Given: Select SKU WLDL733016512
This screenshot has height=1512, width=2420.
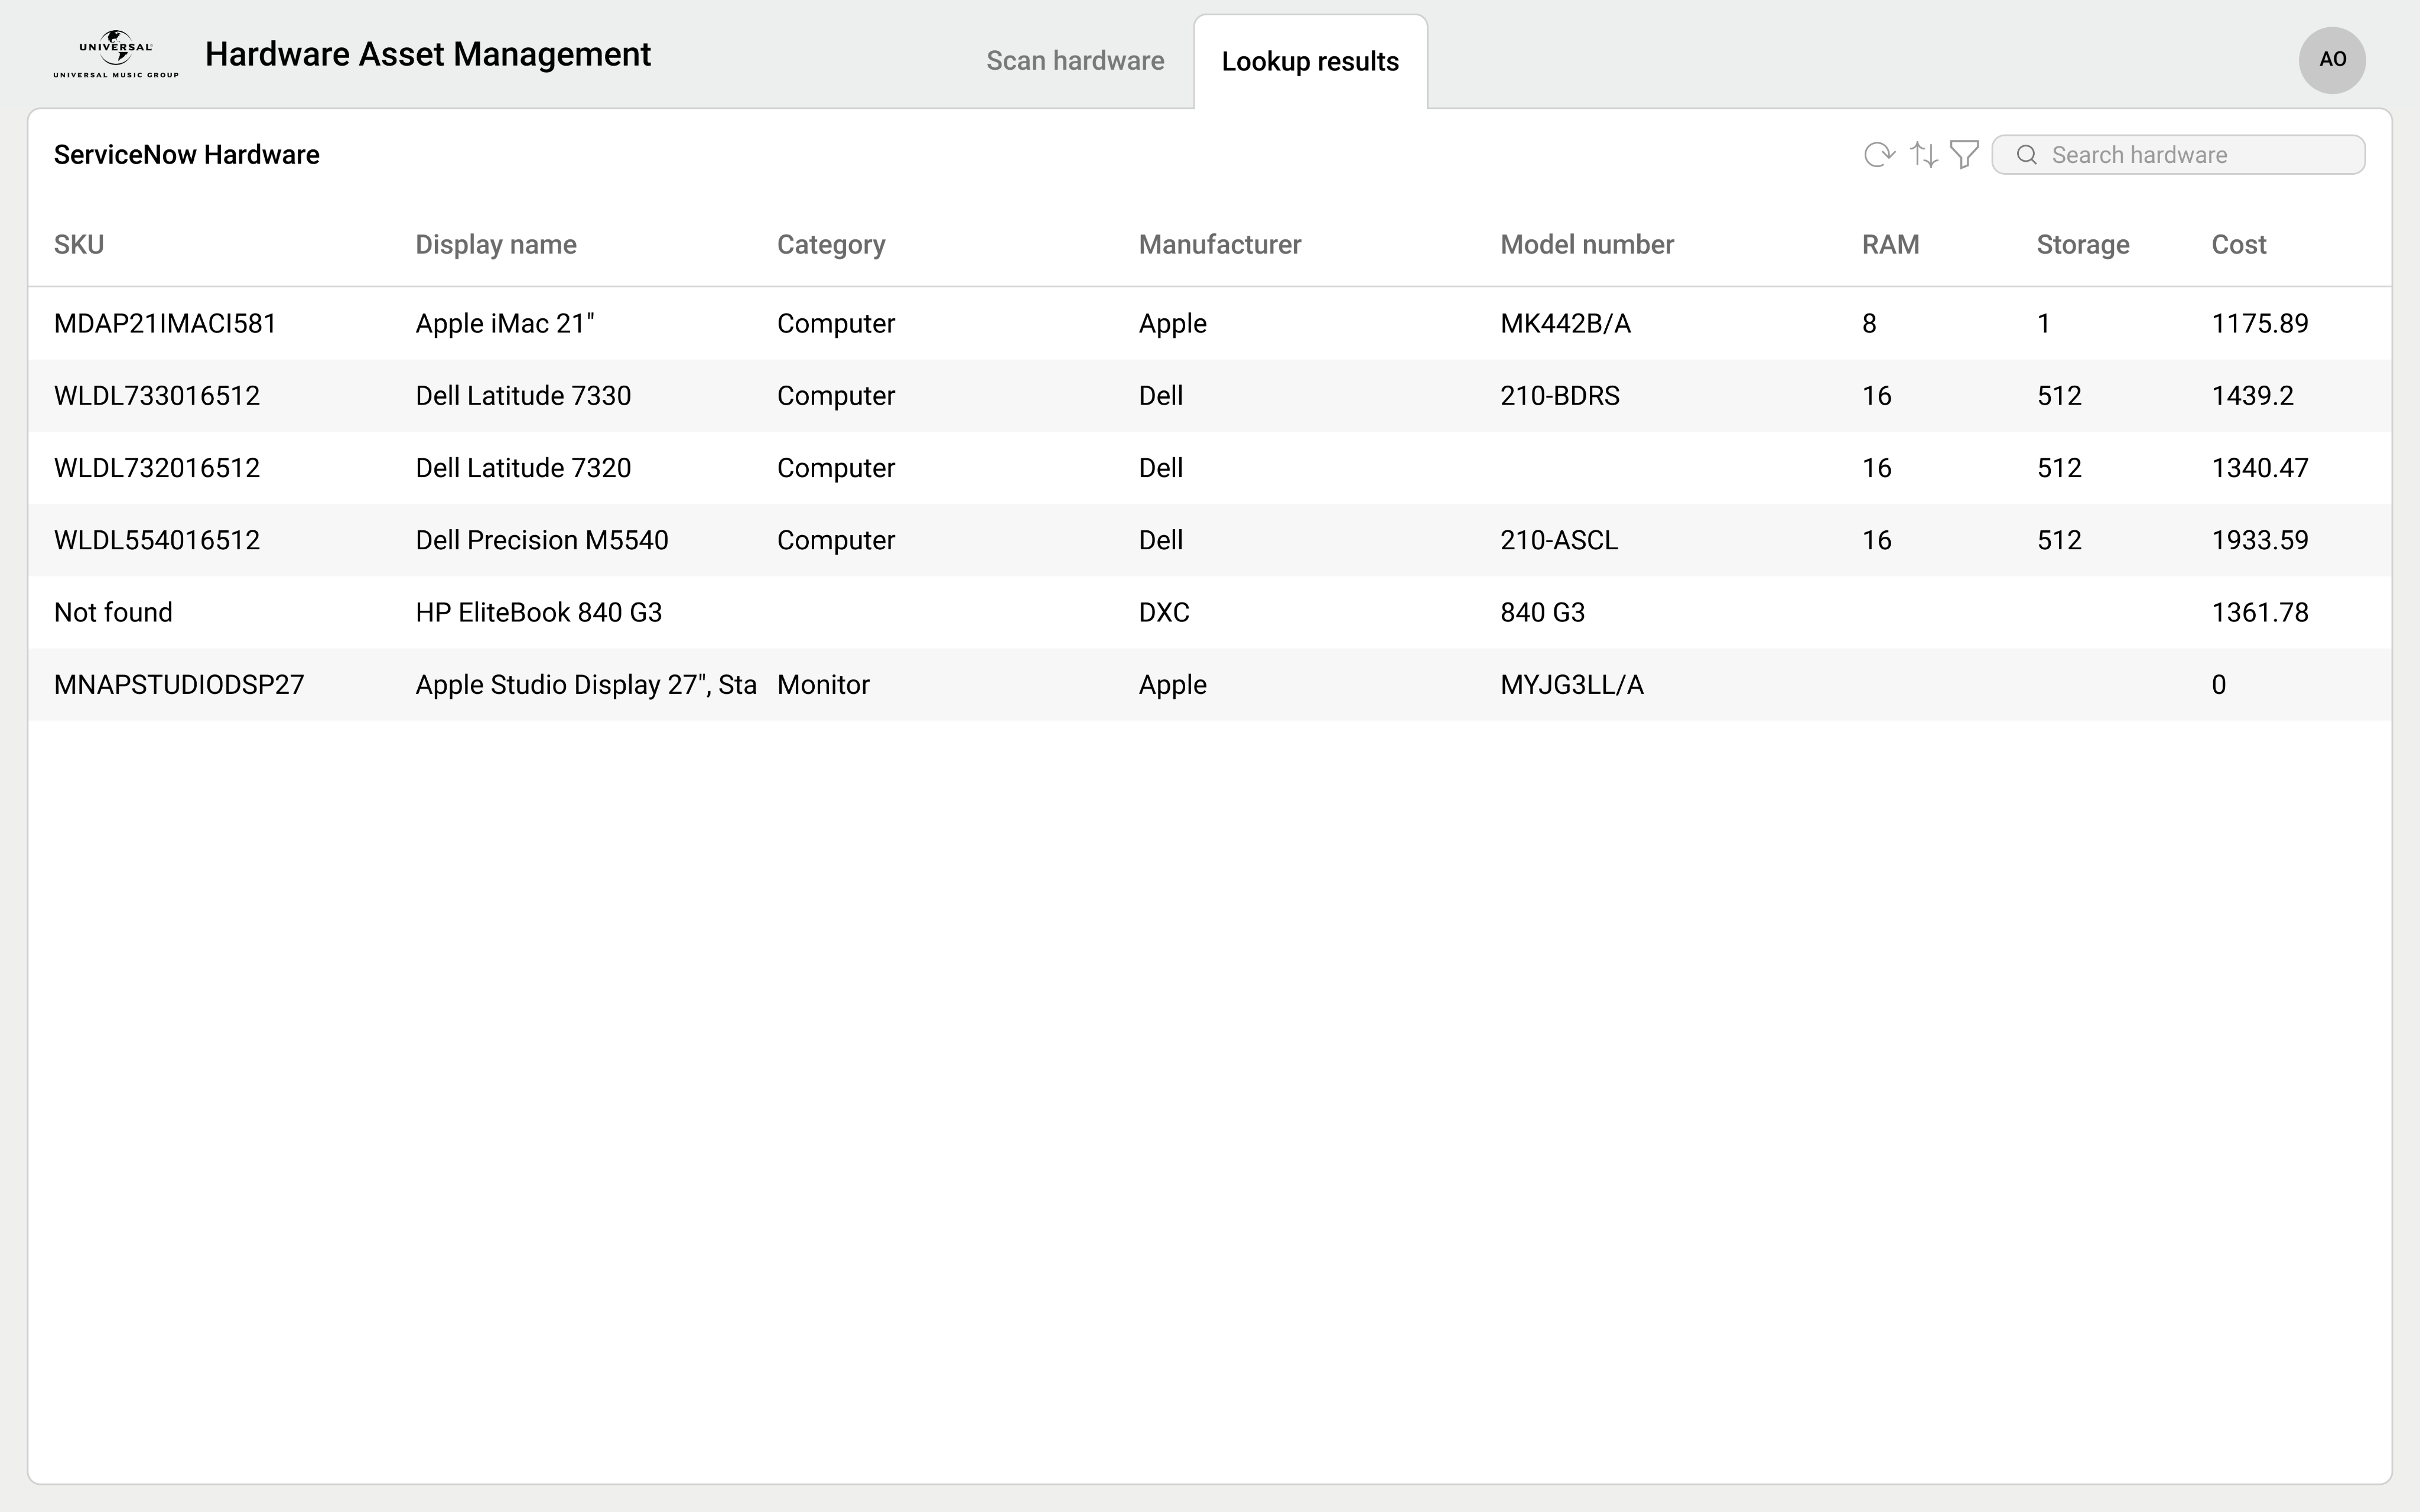Looking at the screenshot, I should point(157,396).
